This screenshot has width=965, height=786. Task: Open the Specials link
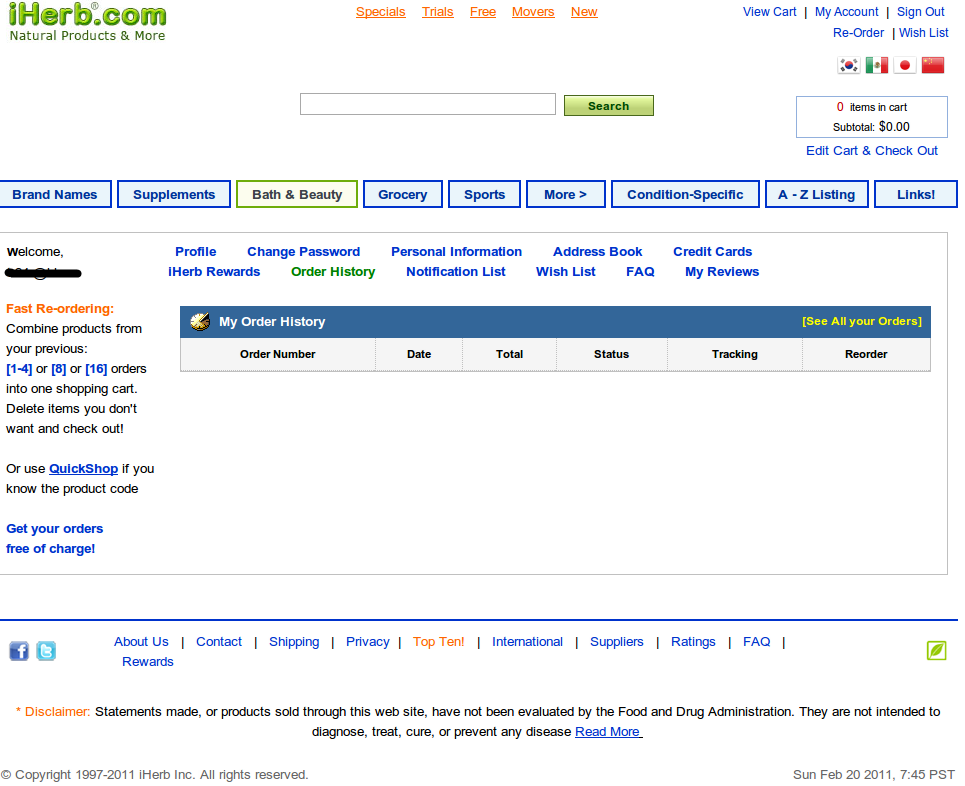(x=380, y=12)
